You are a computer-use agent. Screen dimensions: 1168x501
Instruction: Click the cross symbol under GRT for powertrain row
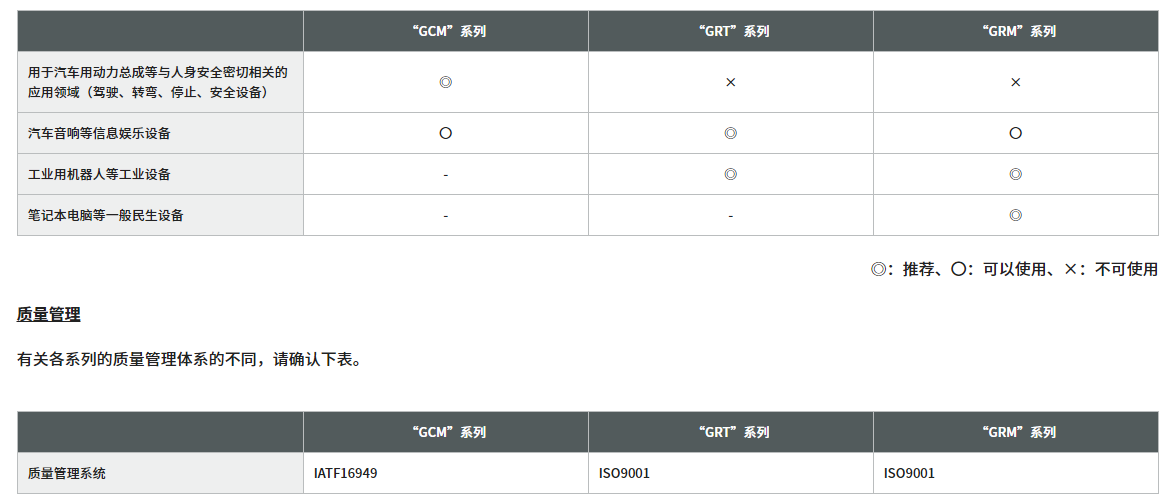[731, 82]
